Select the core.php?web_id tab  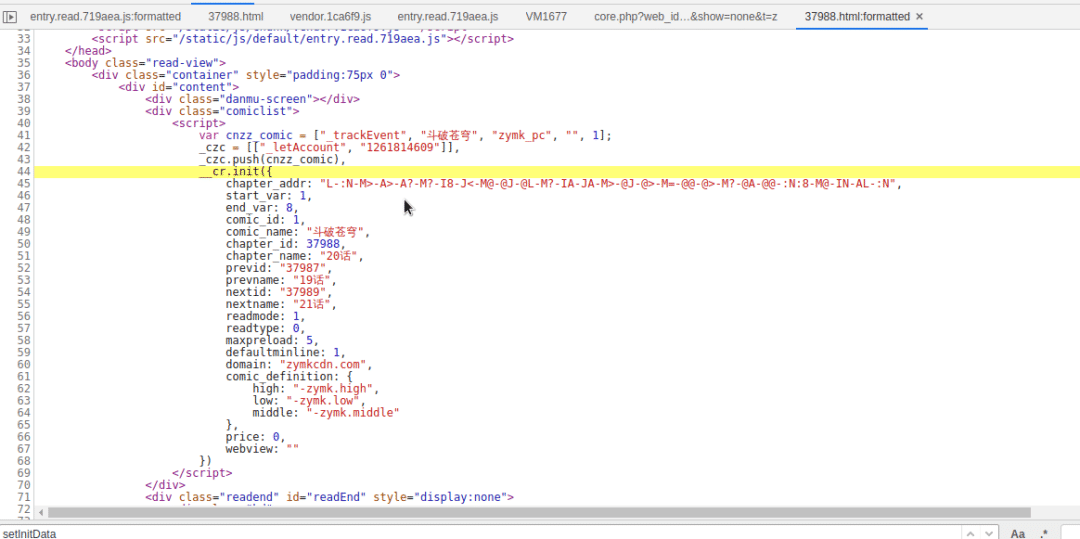coord(685,17)
